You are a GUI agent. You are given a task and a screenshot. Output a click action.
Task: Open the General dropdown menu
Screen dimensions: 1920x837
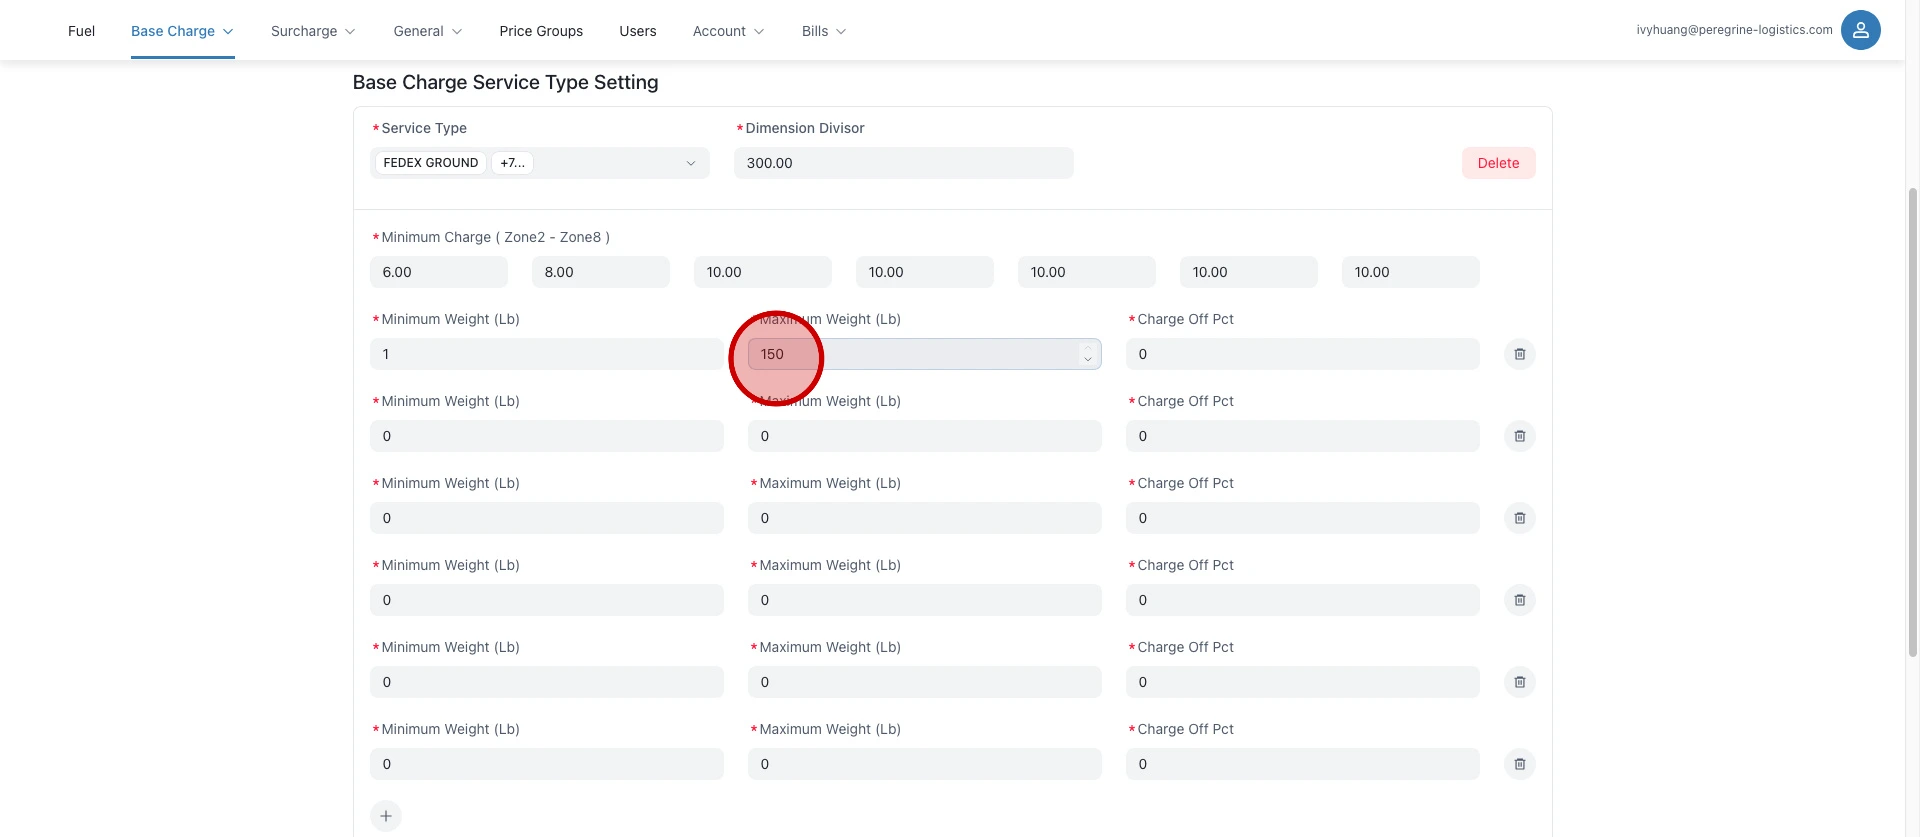[427, 31]
